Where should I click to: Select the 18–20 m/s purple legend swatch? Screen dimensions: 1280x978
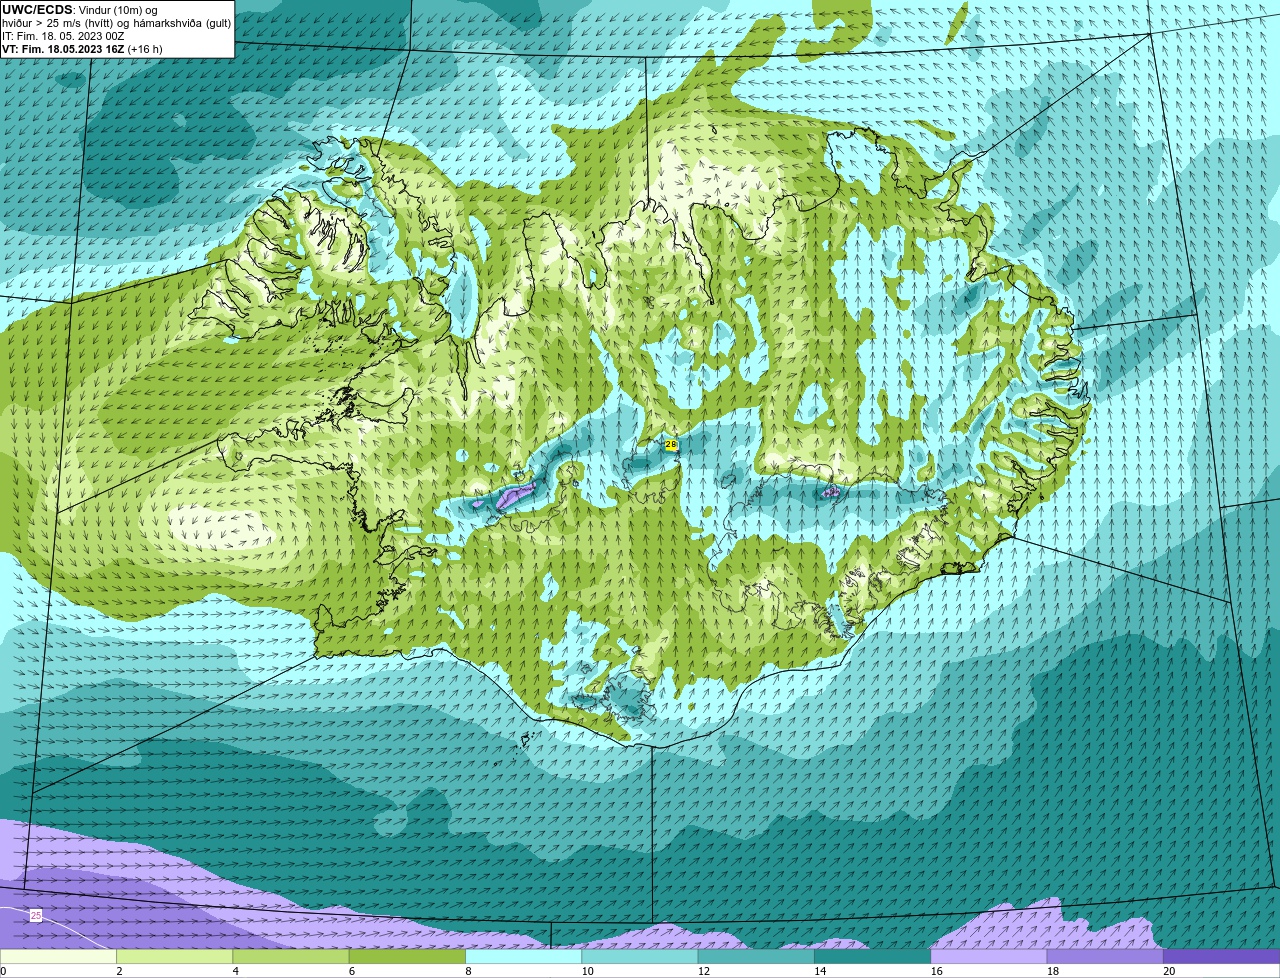1105,956
